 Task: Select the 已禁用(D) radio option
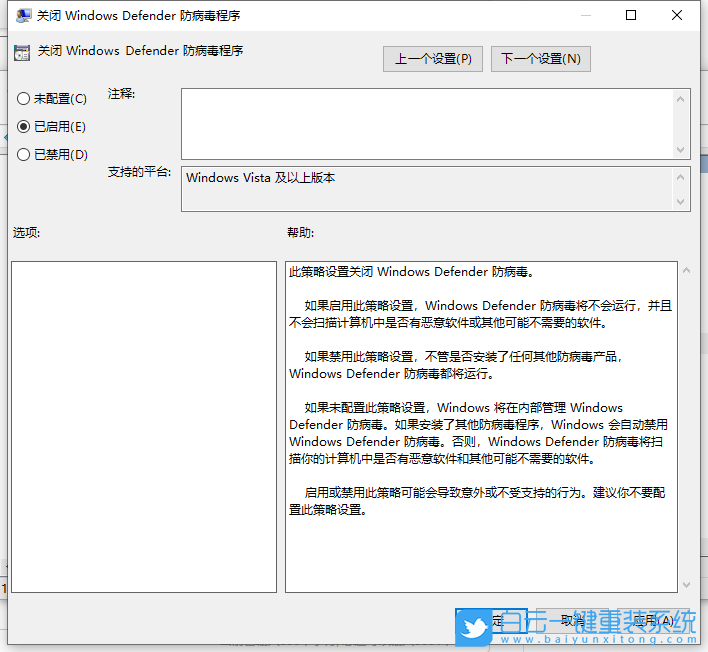[52, 155]
